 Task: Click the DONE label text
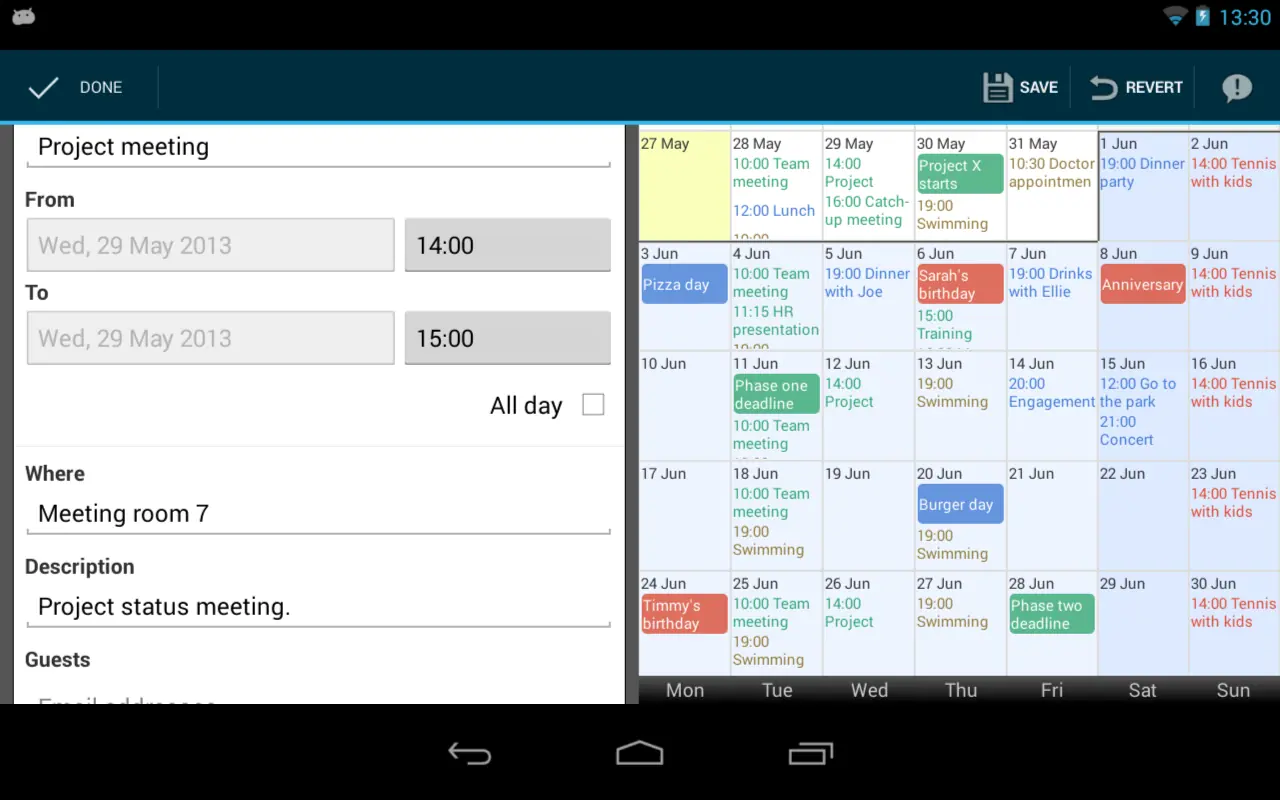click(x=101, y=88)
